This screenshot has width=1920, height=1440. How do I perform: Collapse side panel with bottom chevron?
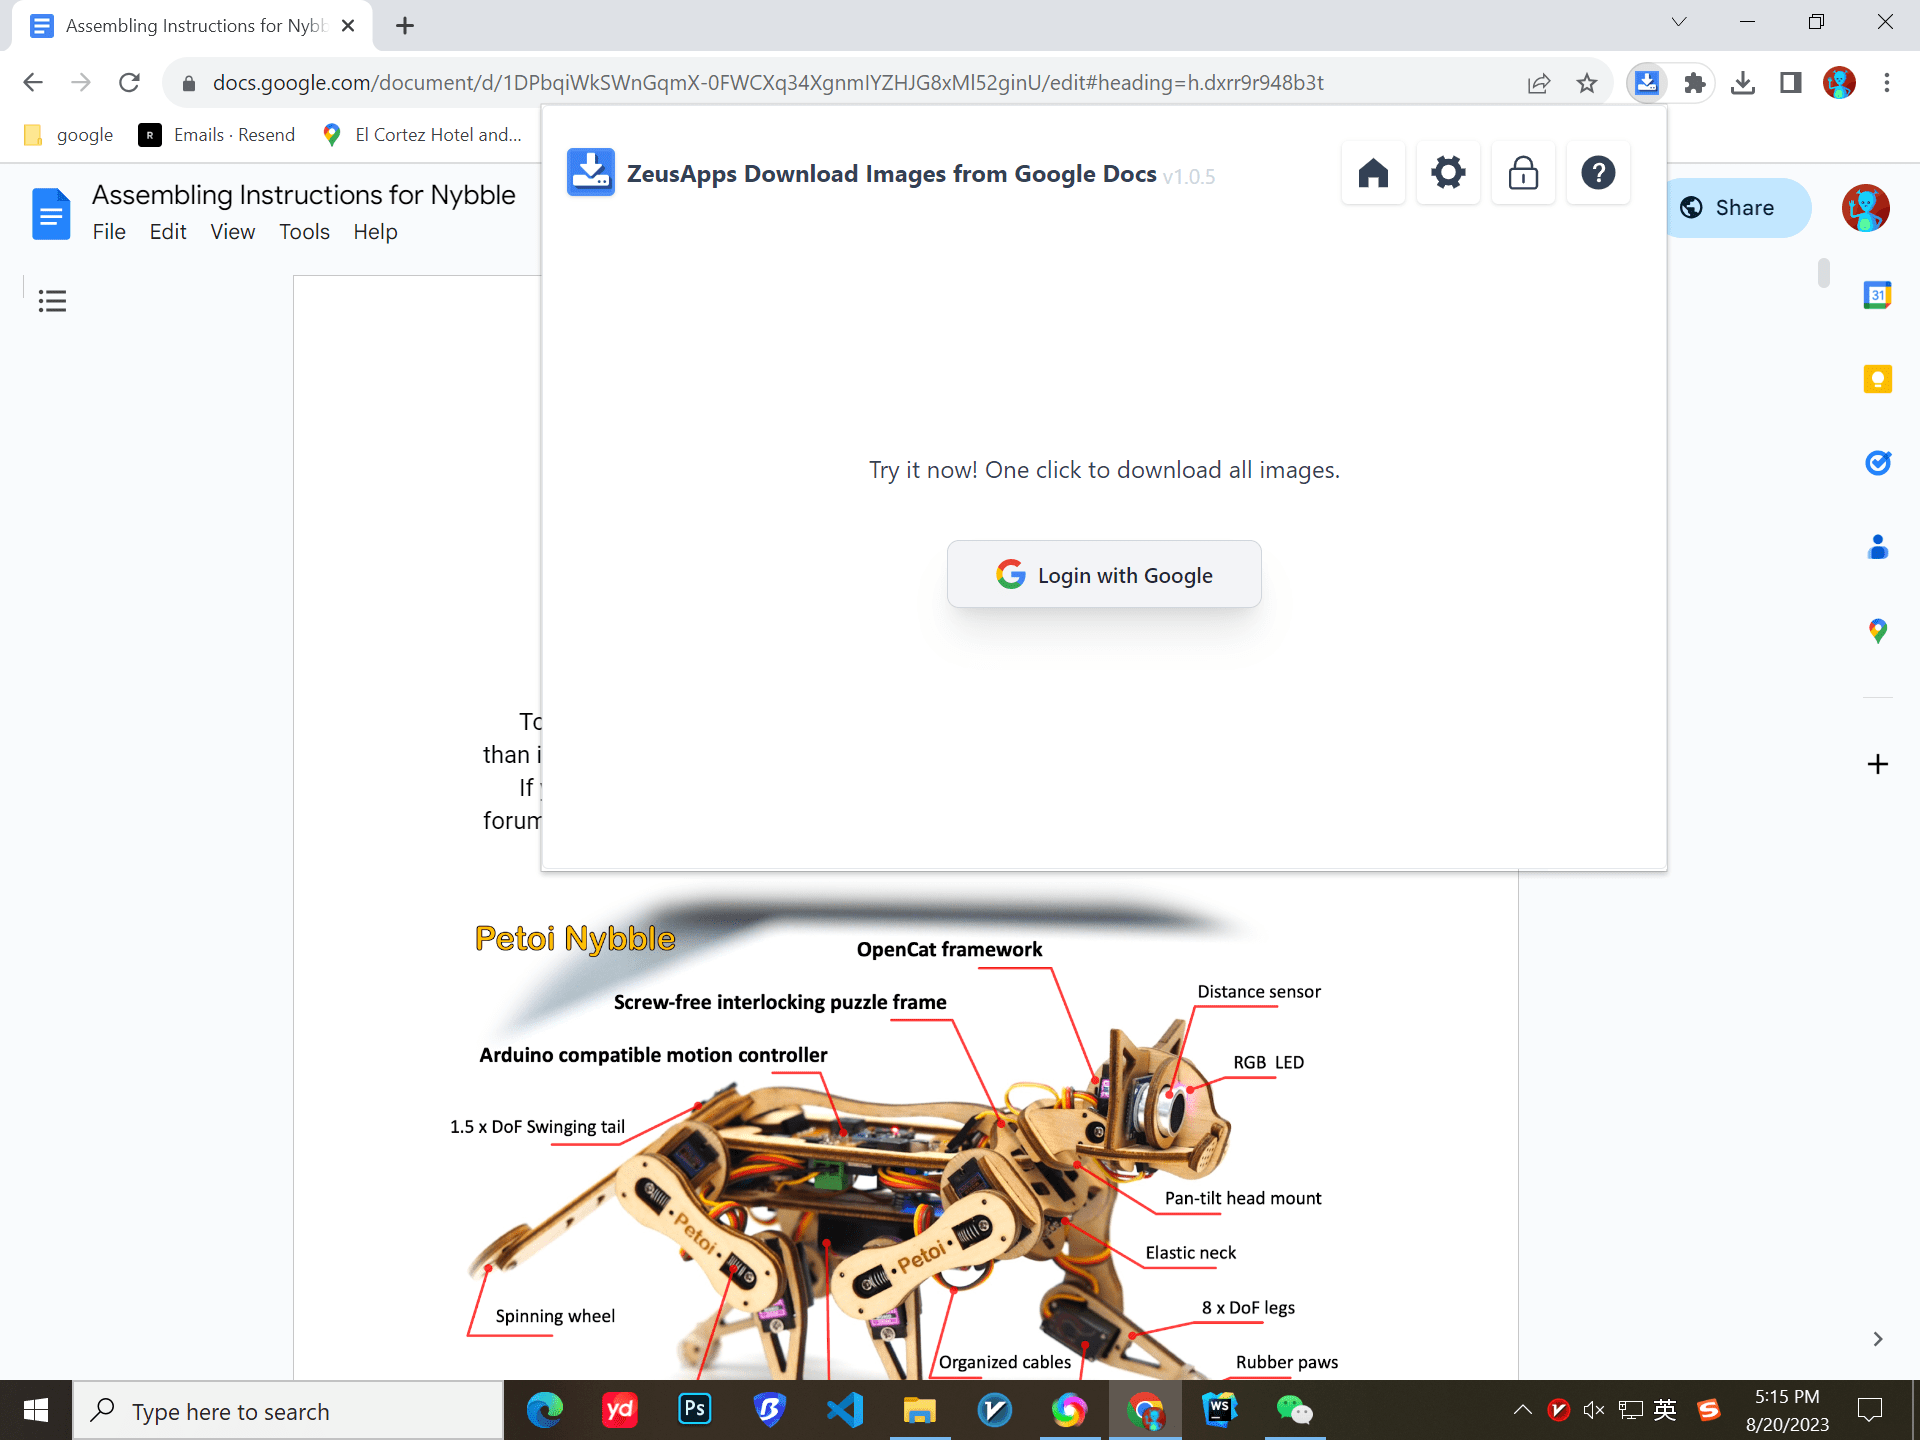click(x=1877, y=1339)
